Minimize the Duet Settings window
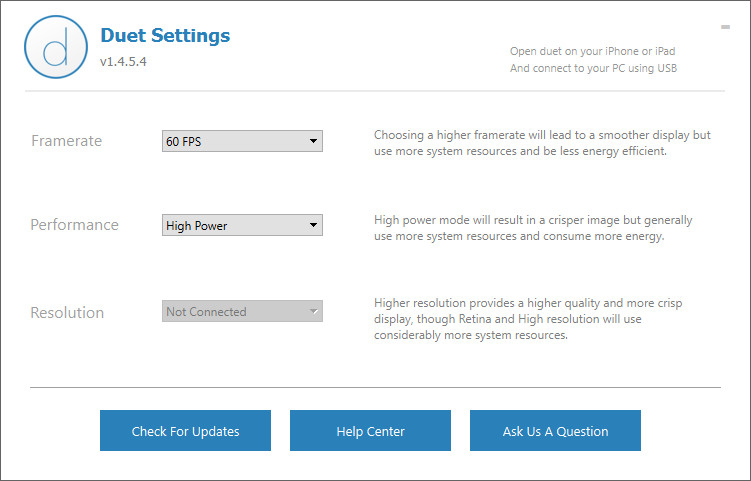 pyautogui.click(x=726, y=27)
